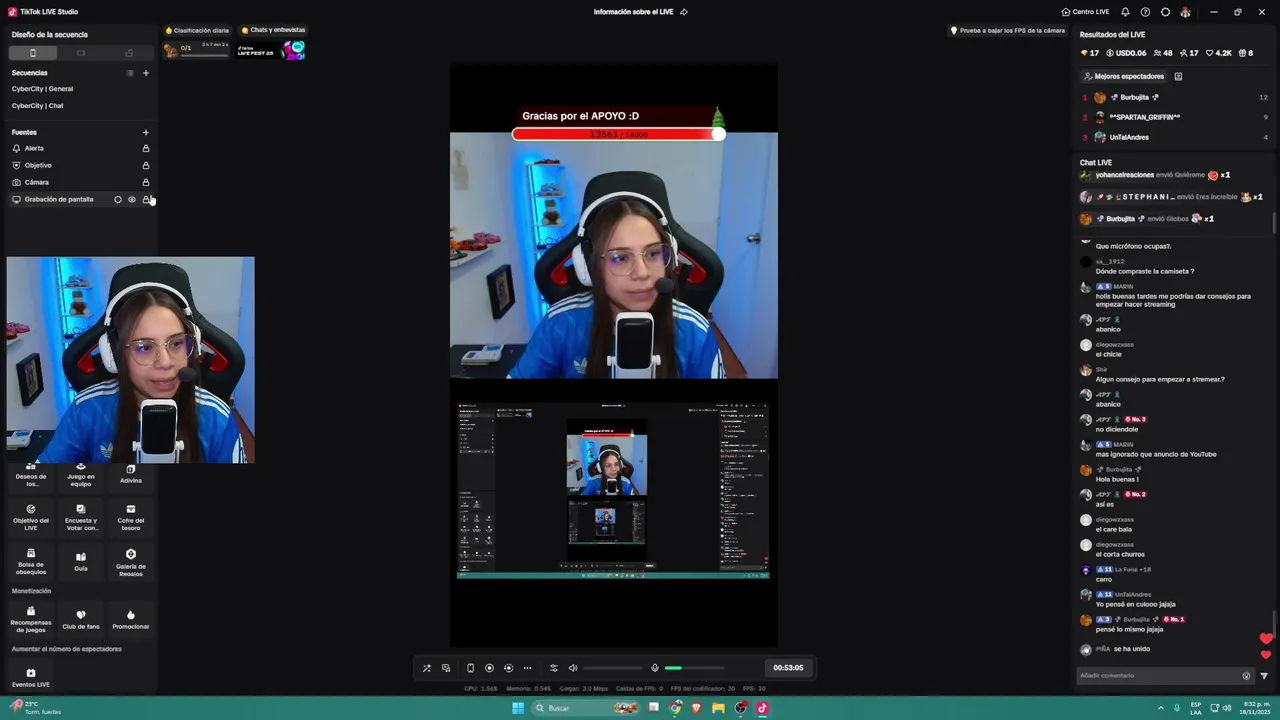The width and height of the screenshot is (1280, 720).
Task: Open the Cofre del tesoro tool
Action: pos(131,516)
